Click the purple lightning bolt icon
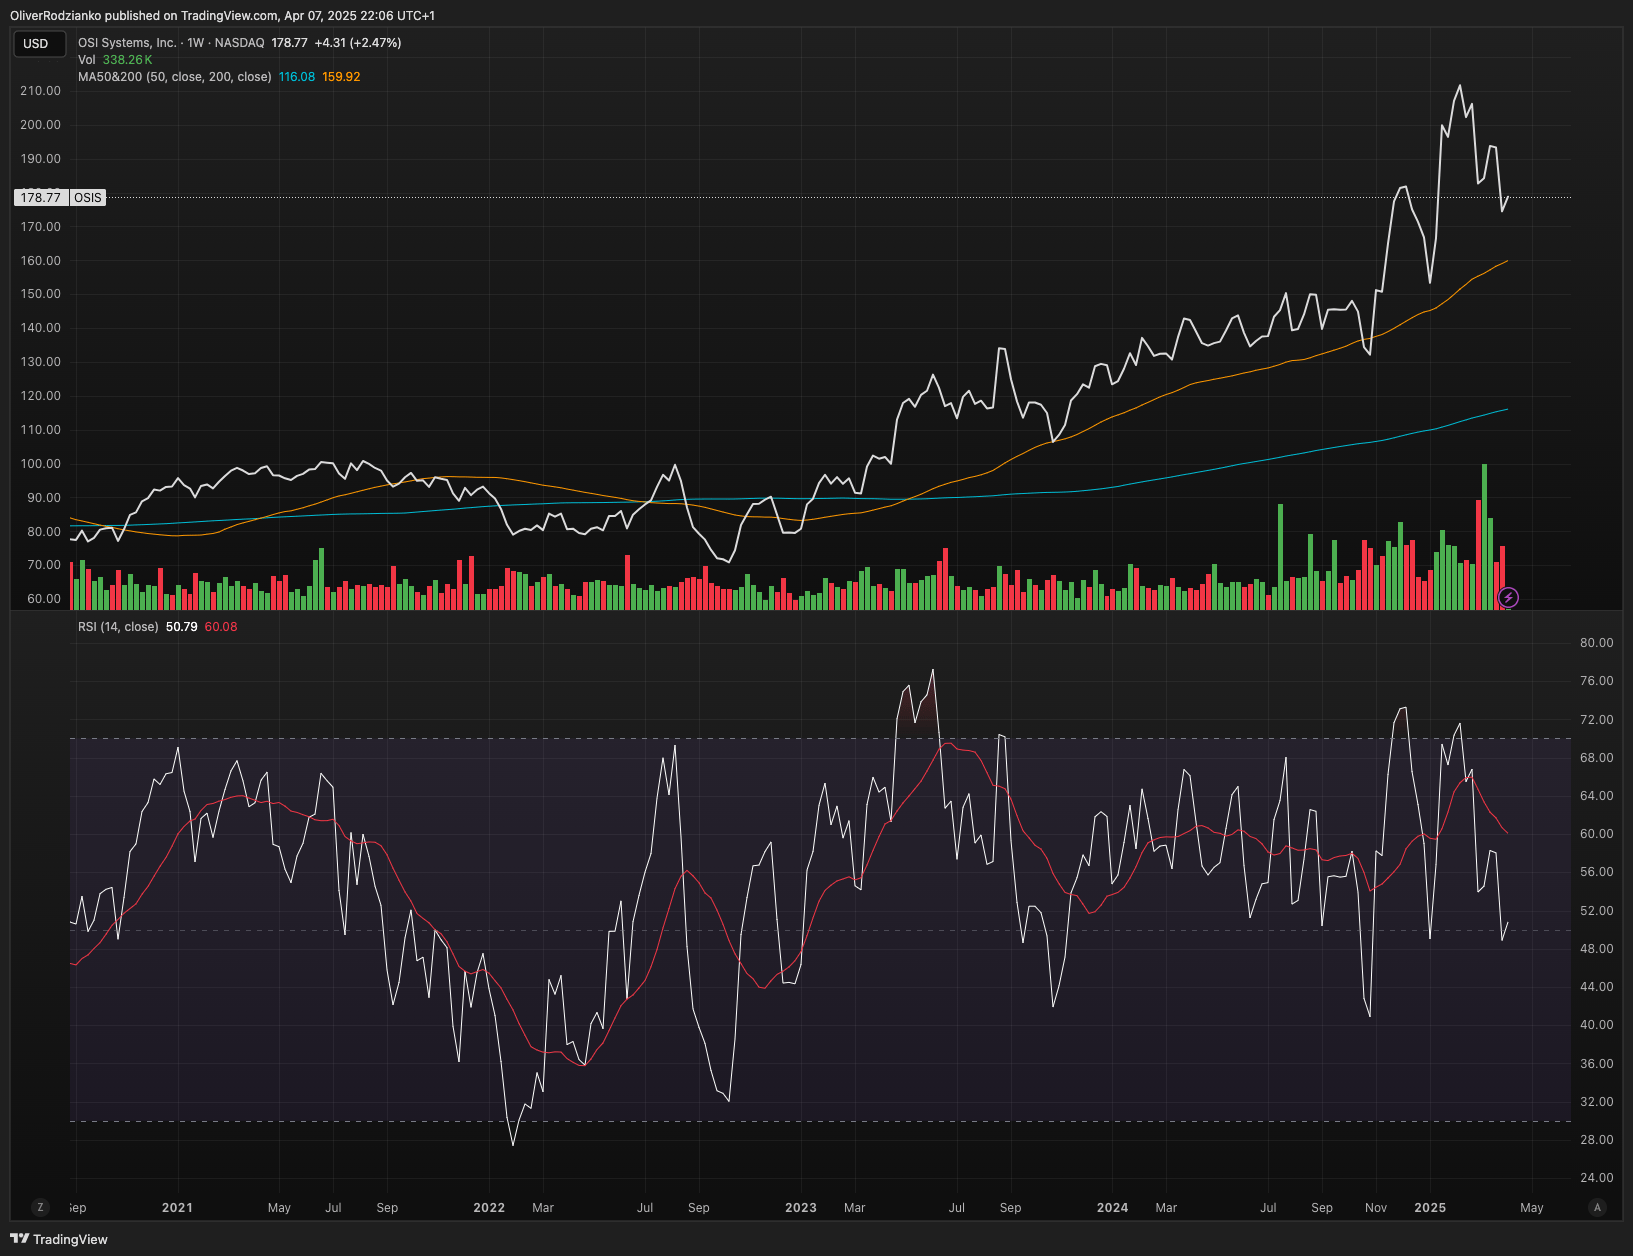 click(x=1508, y=598)
